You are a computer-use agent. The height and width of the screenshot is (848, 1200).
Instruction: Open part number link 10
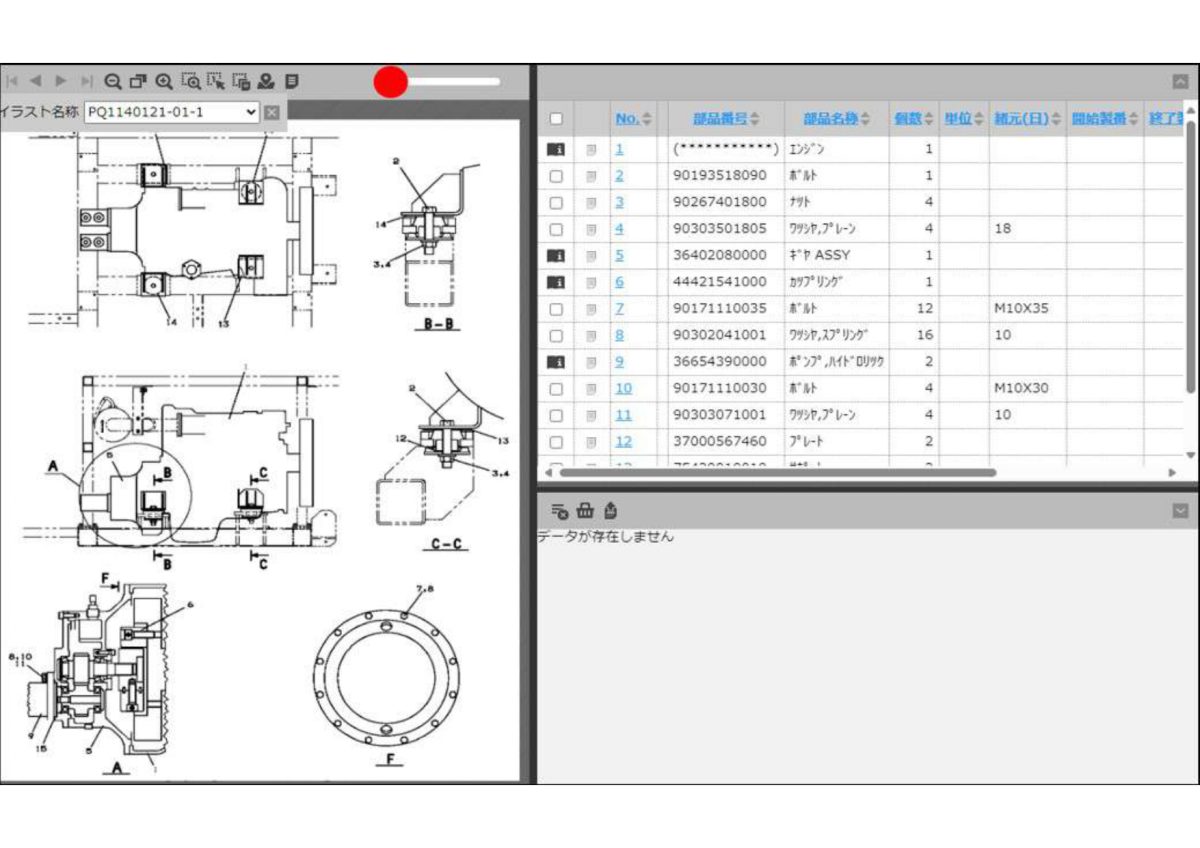click(624, 388)
